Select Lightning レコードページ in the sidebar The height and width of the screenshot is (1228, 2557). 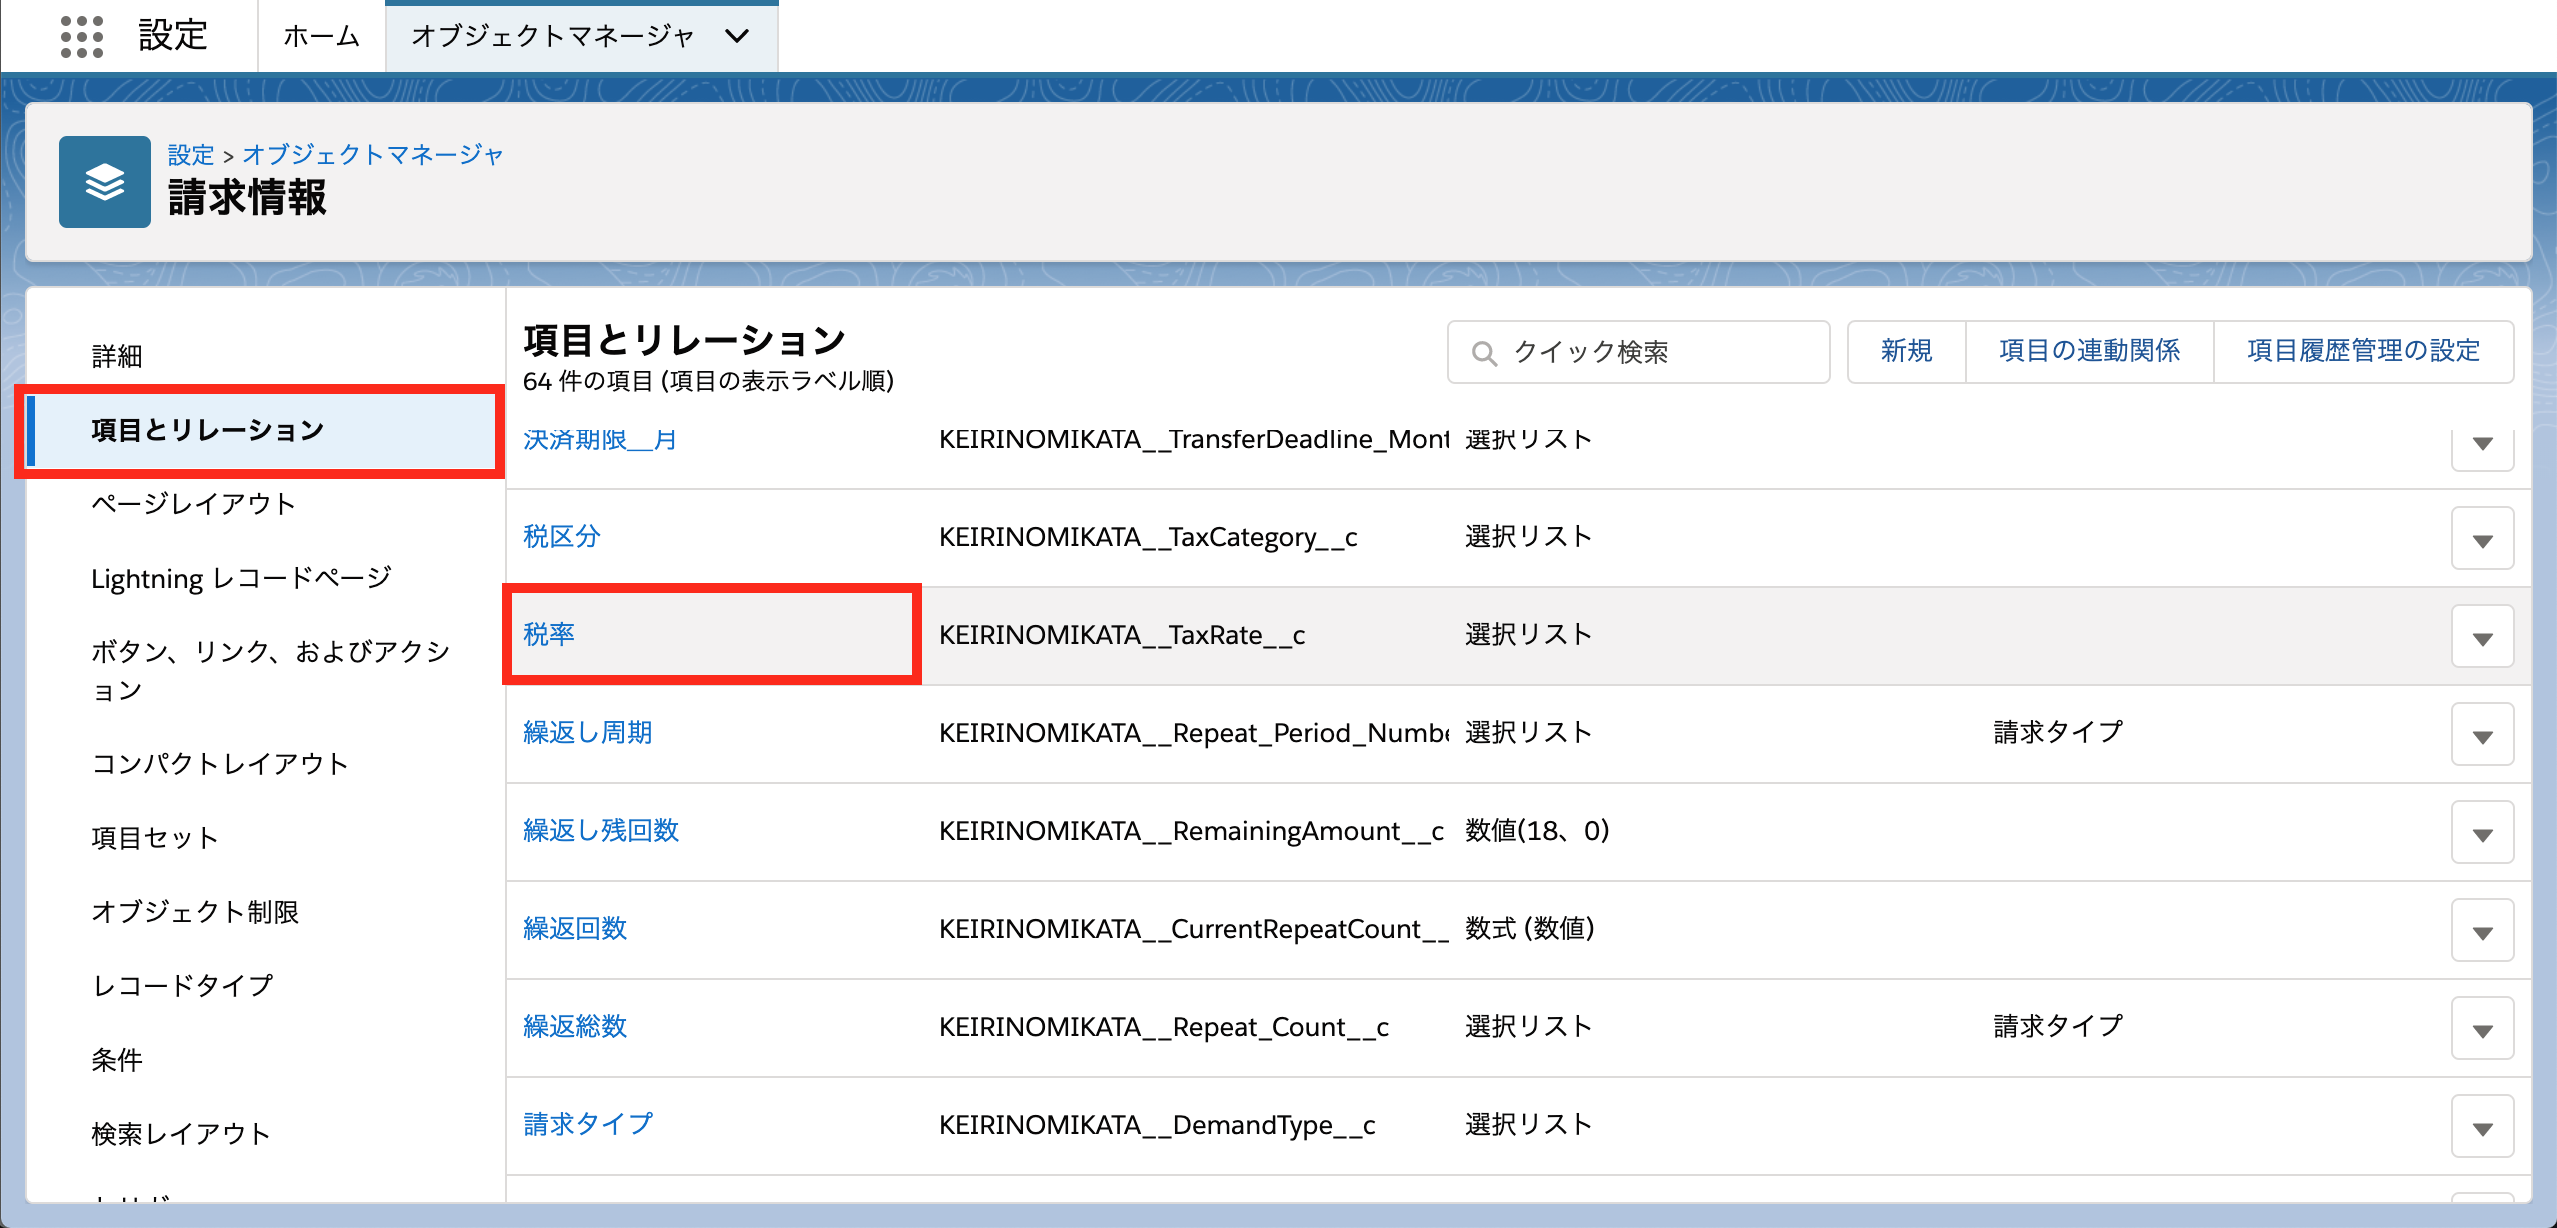click(241, 578)
